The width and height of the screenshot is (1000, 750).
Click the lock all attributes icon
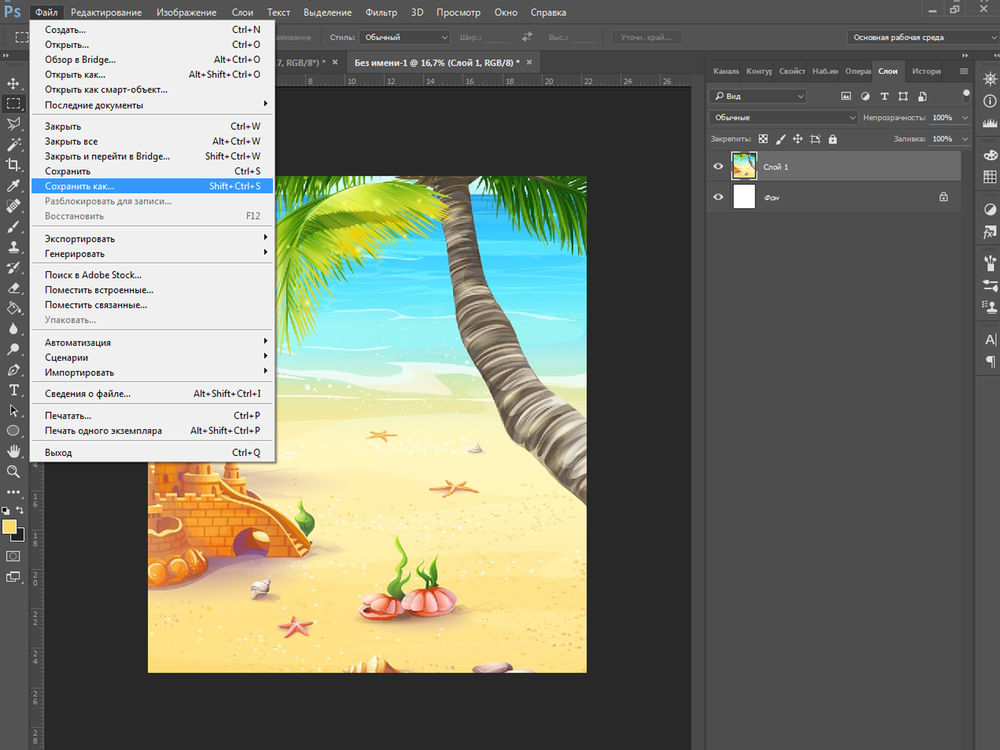tap(833, 139)
